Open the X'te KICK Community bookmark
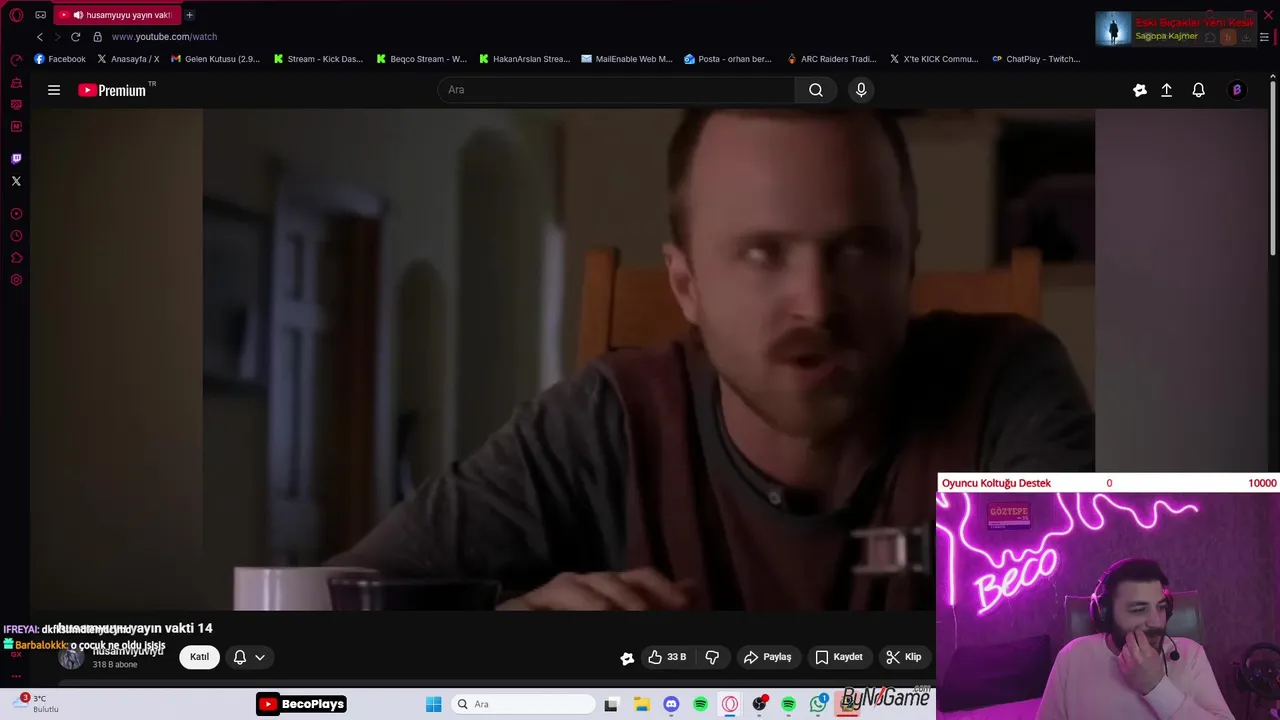The height and width of the screenshot is (720, 1280). (x=934, y=59)
